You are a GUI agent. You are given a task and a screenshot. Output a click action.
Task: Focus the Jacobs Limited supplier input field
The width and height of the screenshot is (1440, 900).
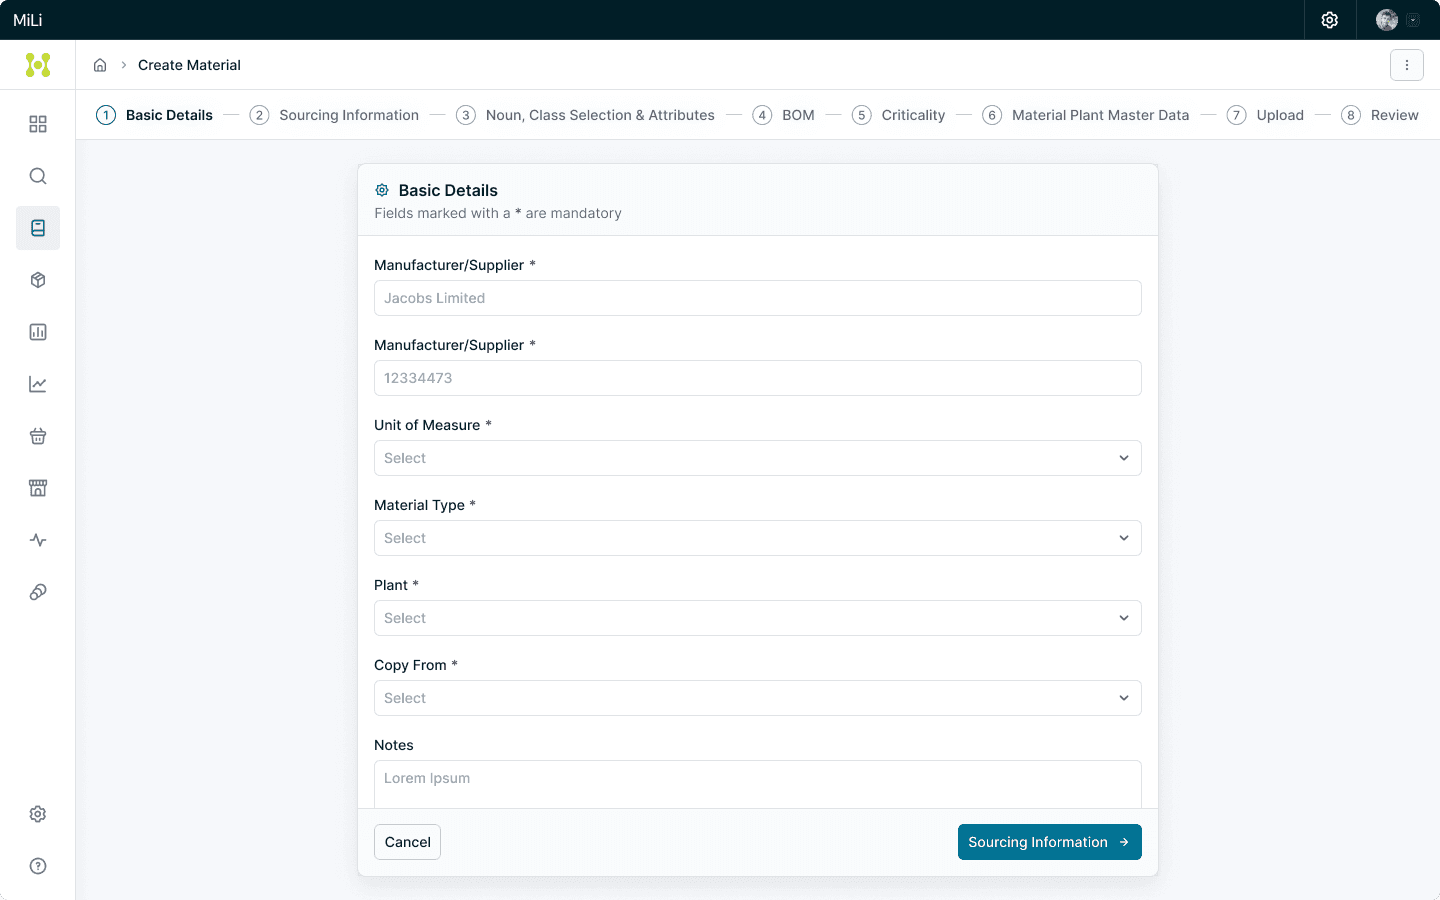point(758,298)
